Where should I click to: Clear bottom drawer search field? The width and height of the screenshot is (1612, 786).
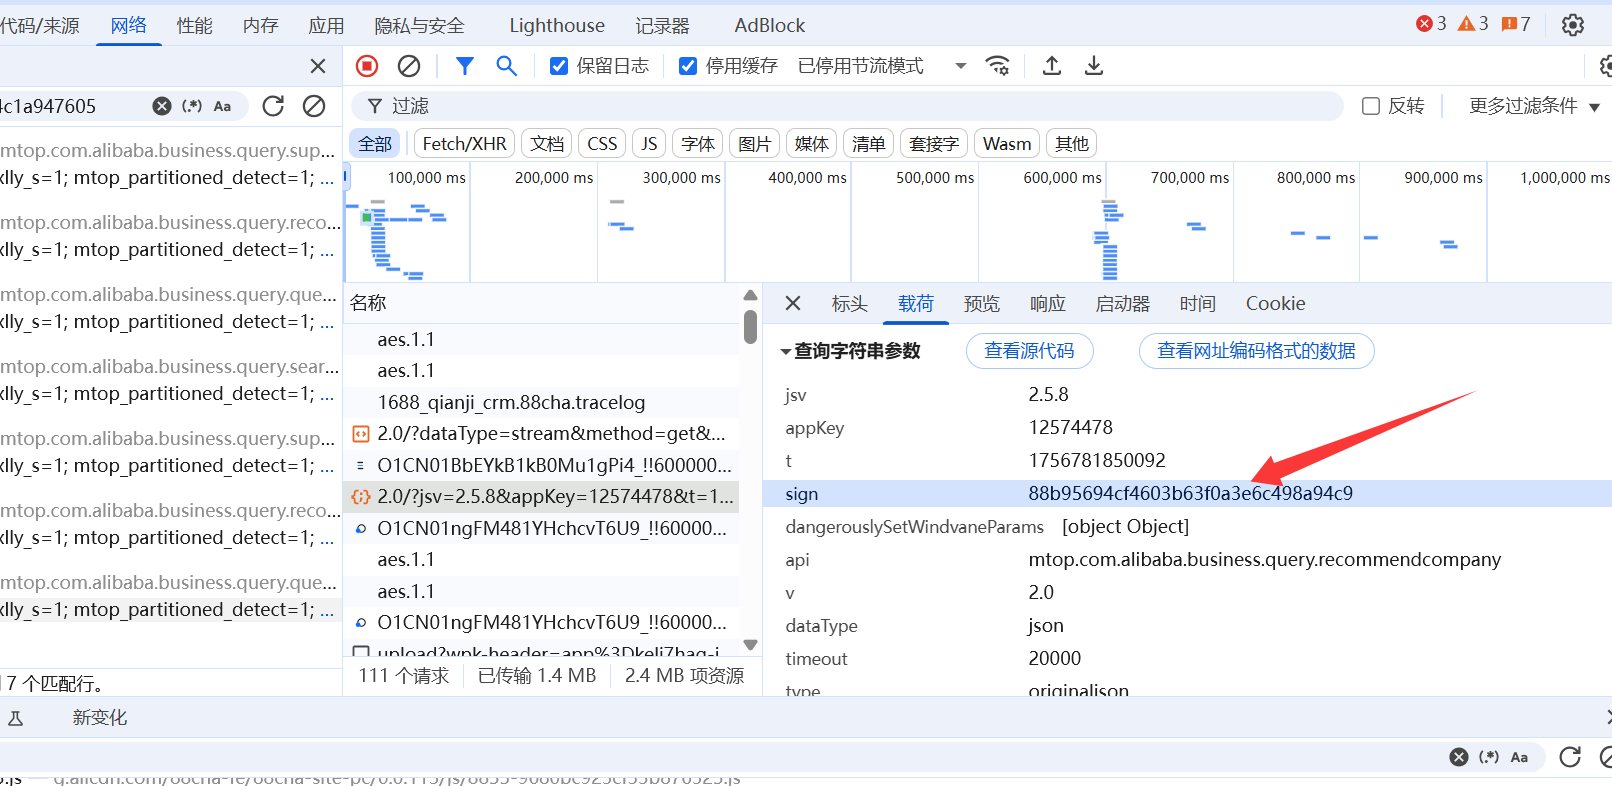coord(1459,757)
